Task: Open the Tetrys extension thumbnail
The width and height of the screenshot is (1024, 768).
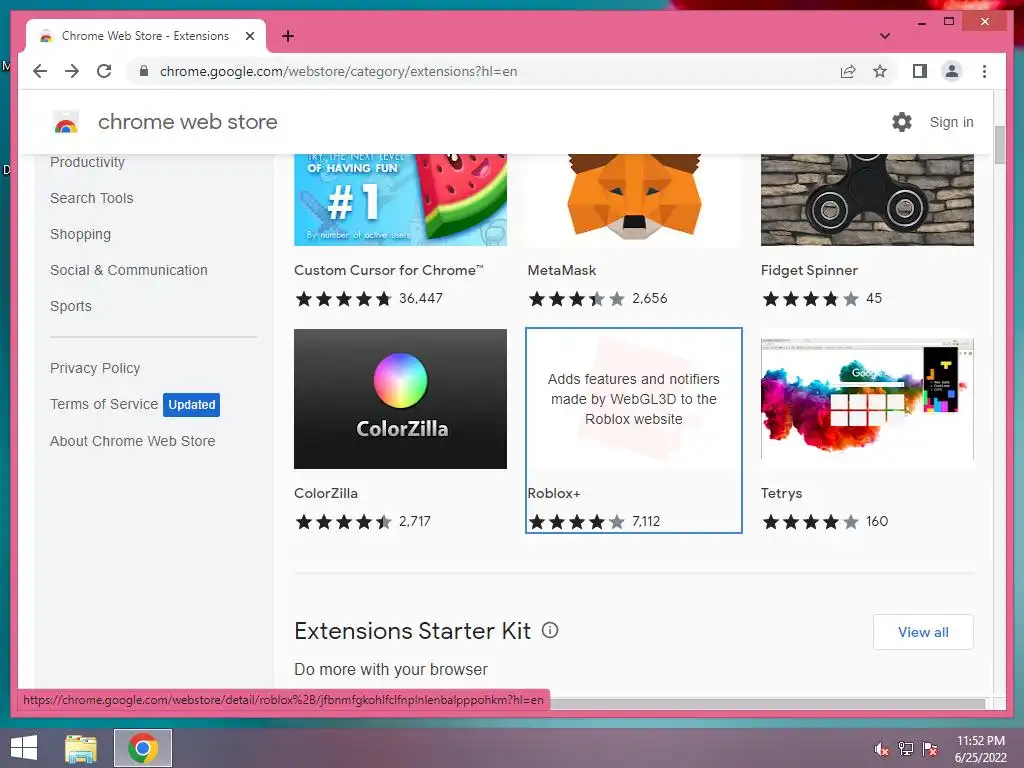Action: (x=867, y=399)
